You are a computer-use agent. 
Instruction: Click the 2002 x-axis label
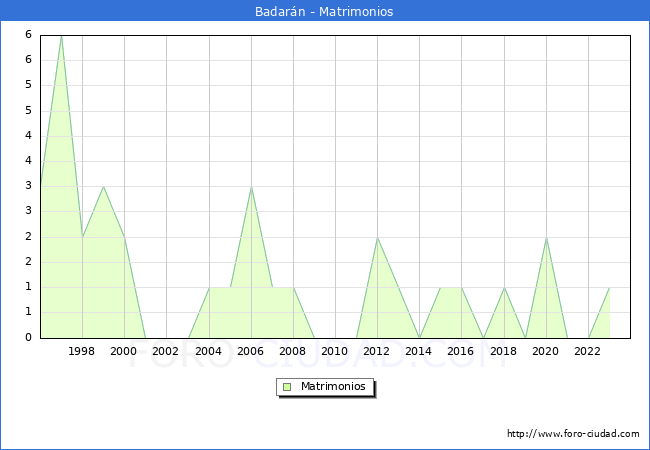coord(165,351)
